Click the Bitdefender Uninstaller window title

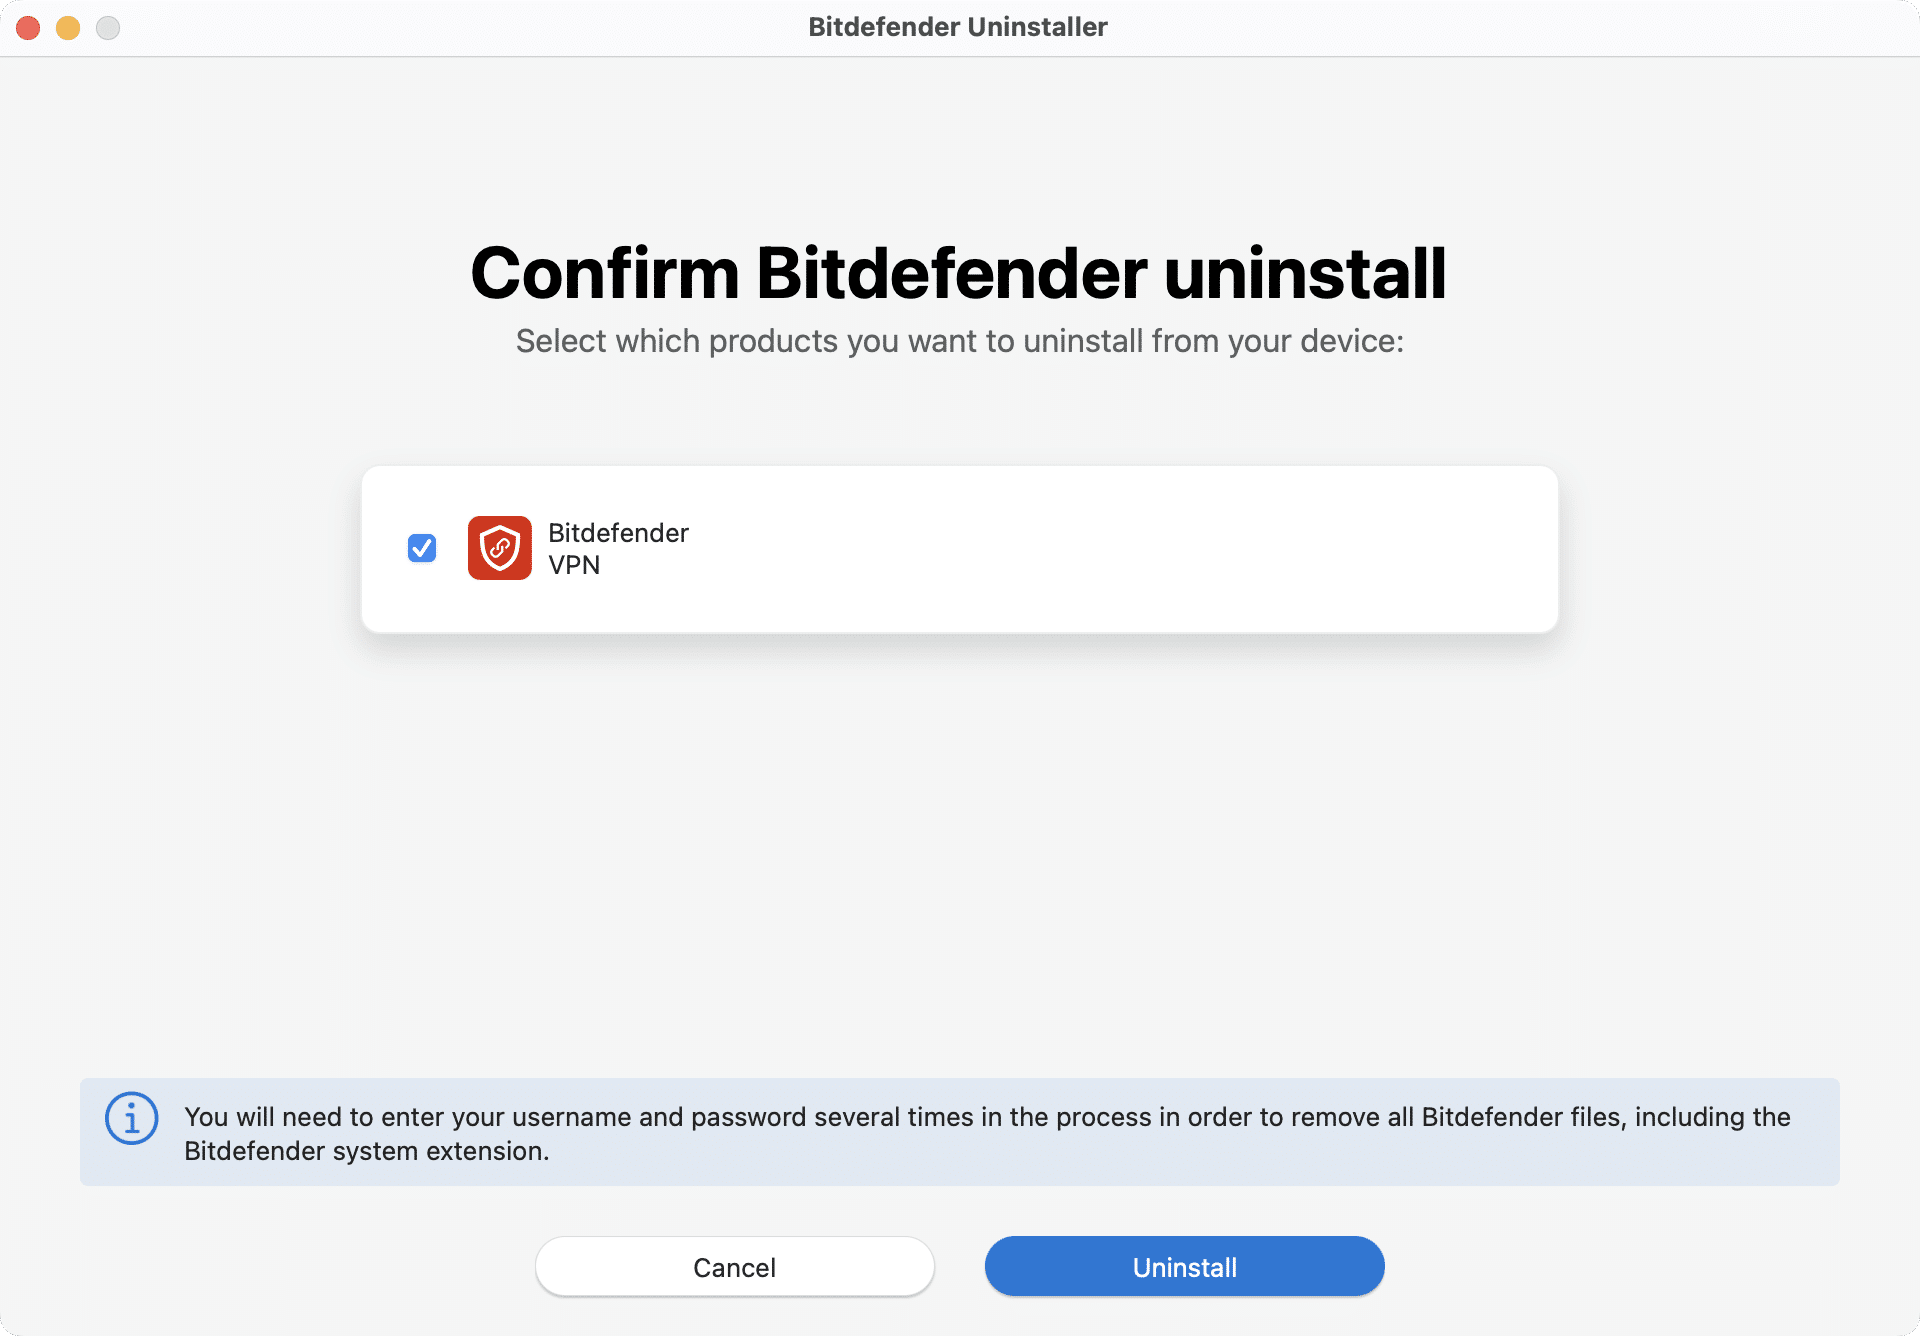pyautogui.click(x=958, y=27)
